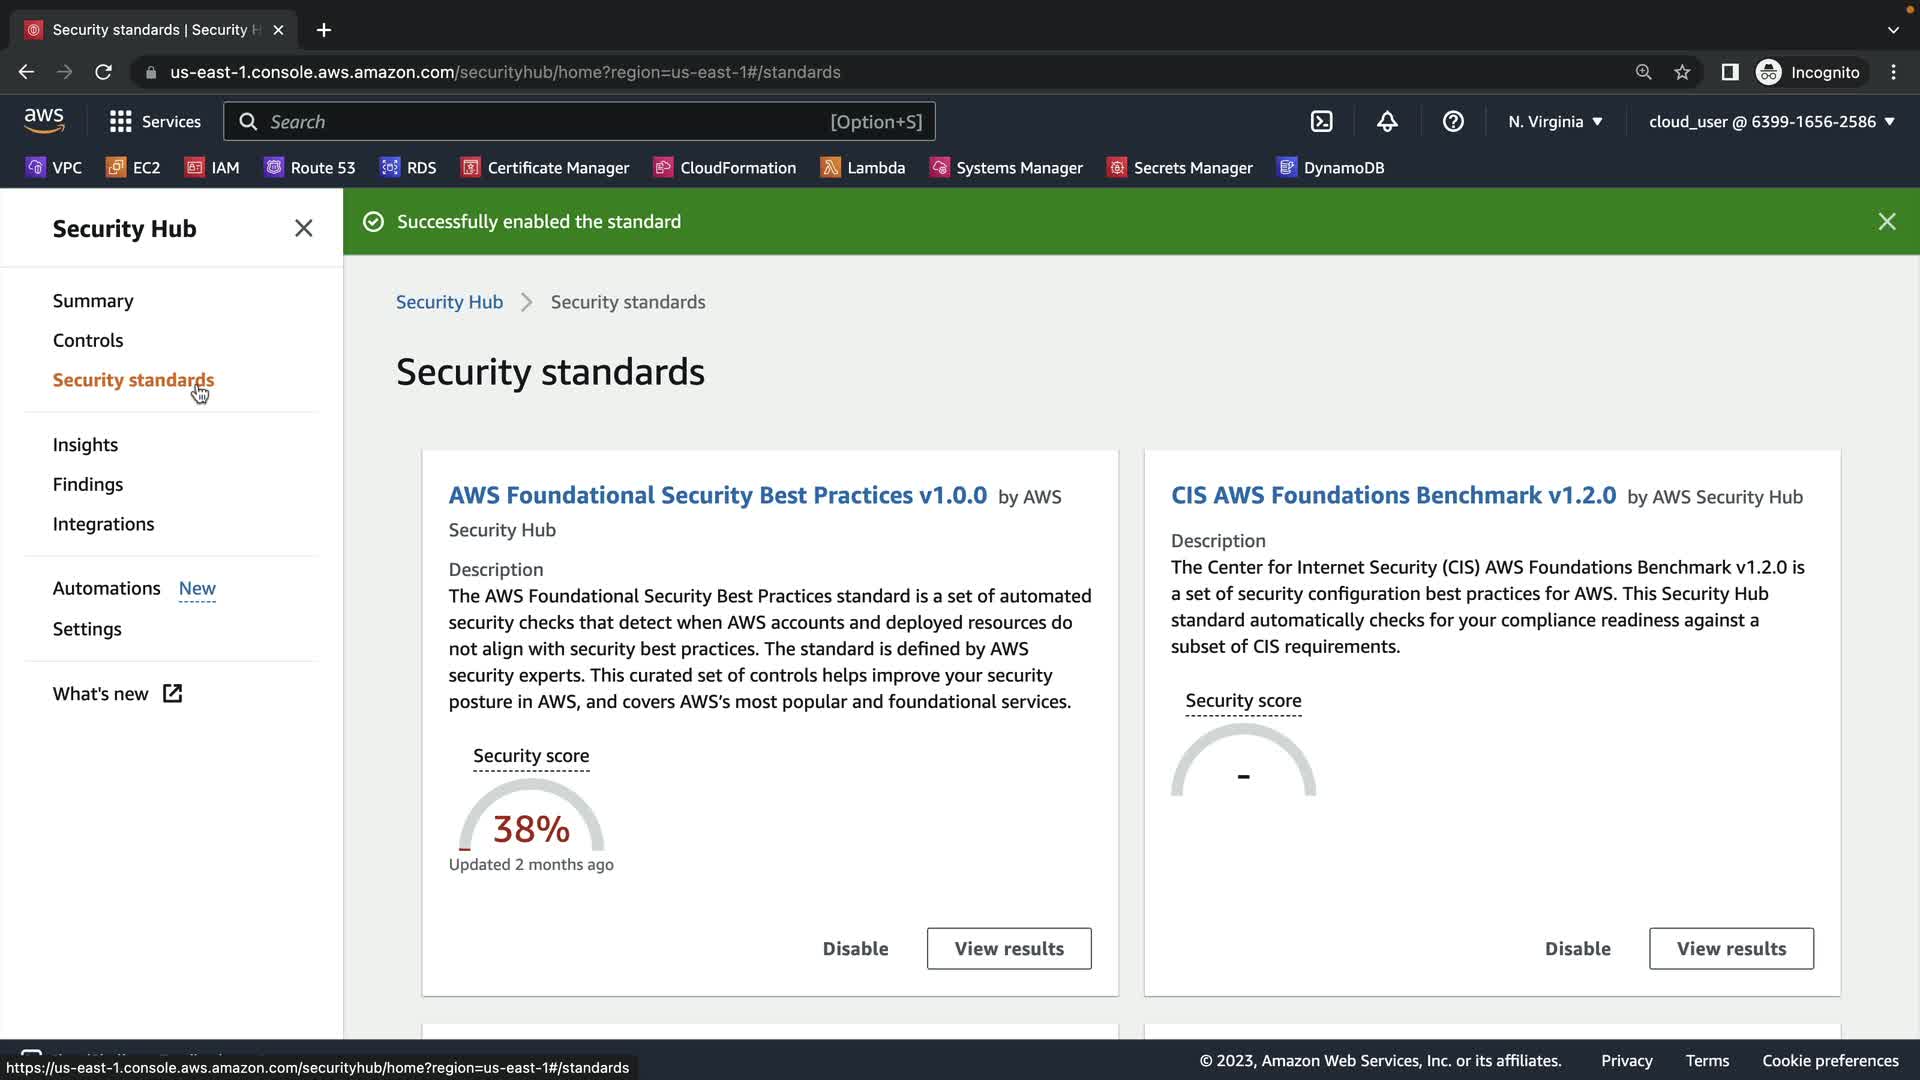Screen dimensions: 1920x1080
Task: Expand the N. Virginia region dropdown
Action: [1555, 122]
